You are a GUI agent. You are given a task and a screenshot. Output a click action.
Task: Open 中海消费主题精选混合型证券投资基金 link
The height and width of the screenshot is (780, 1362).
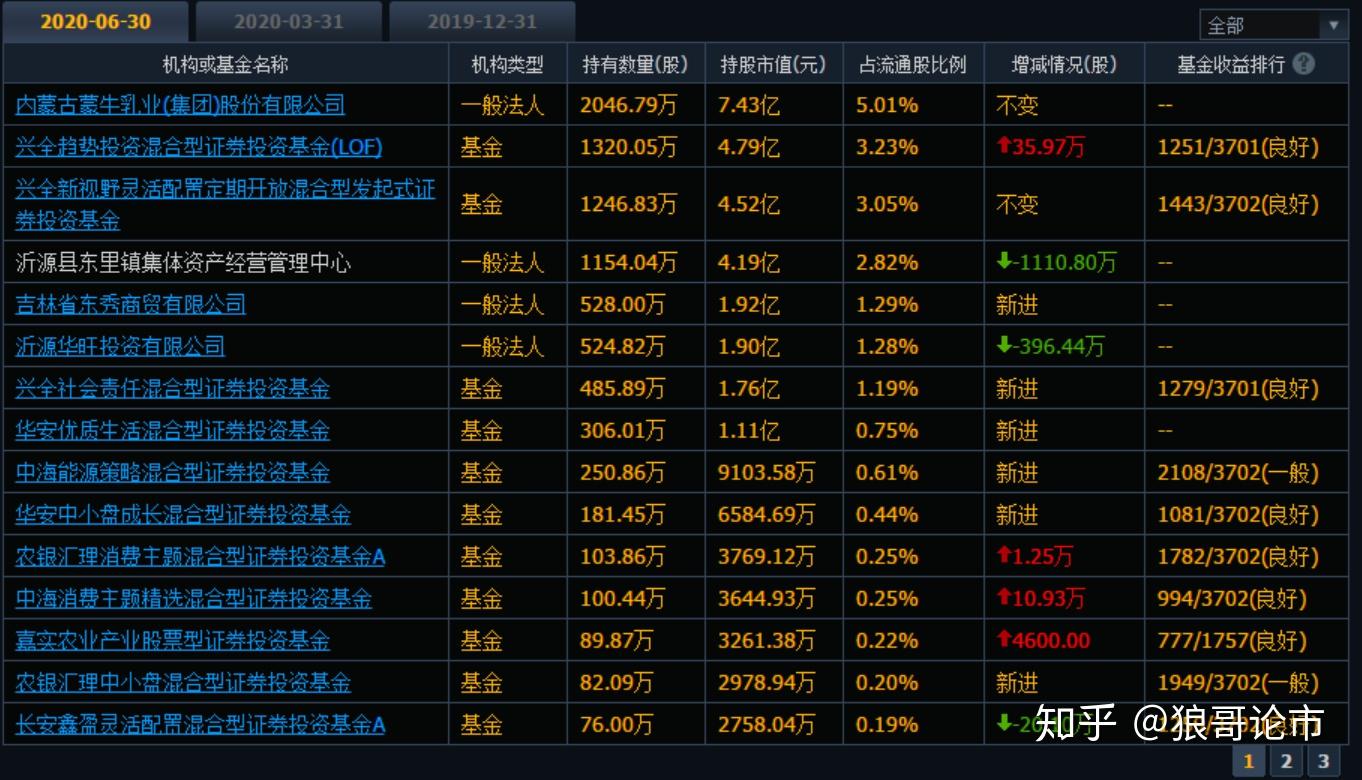193,598
